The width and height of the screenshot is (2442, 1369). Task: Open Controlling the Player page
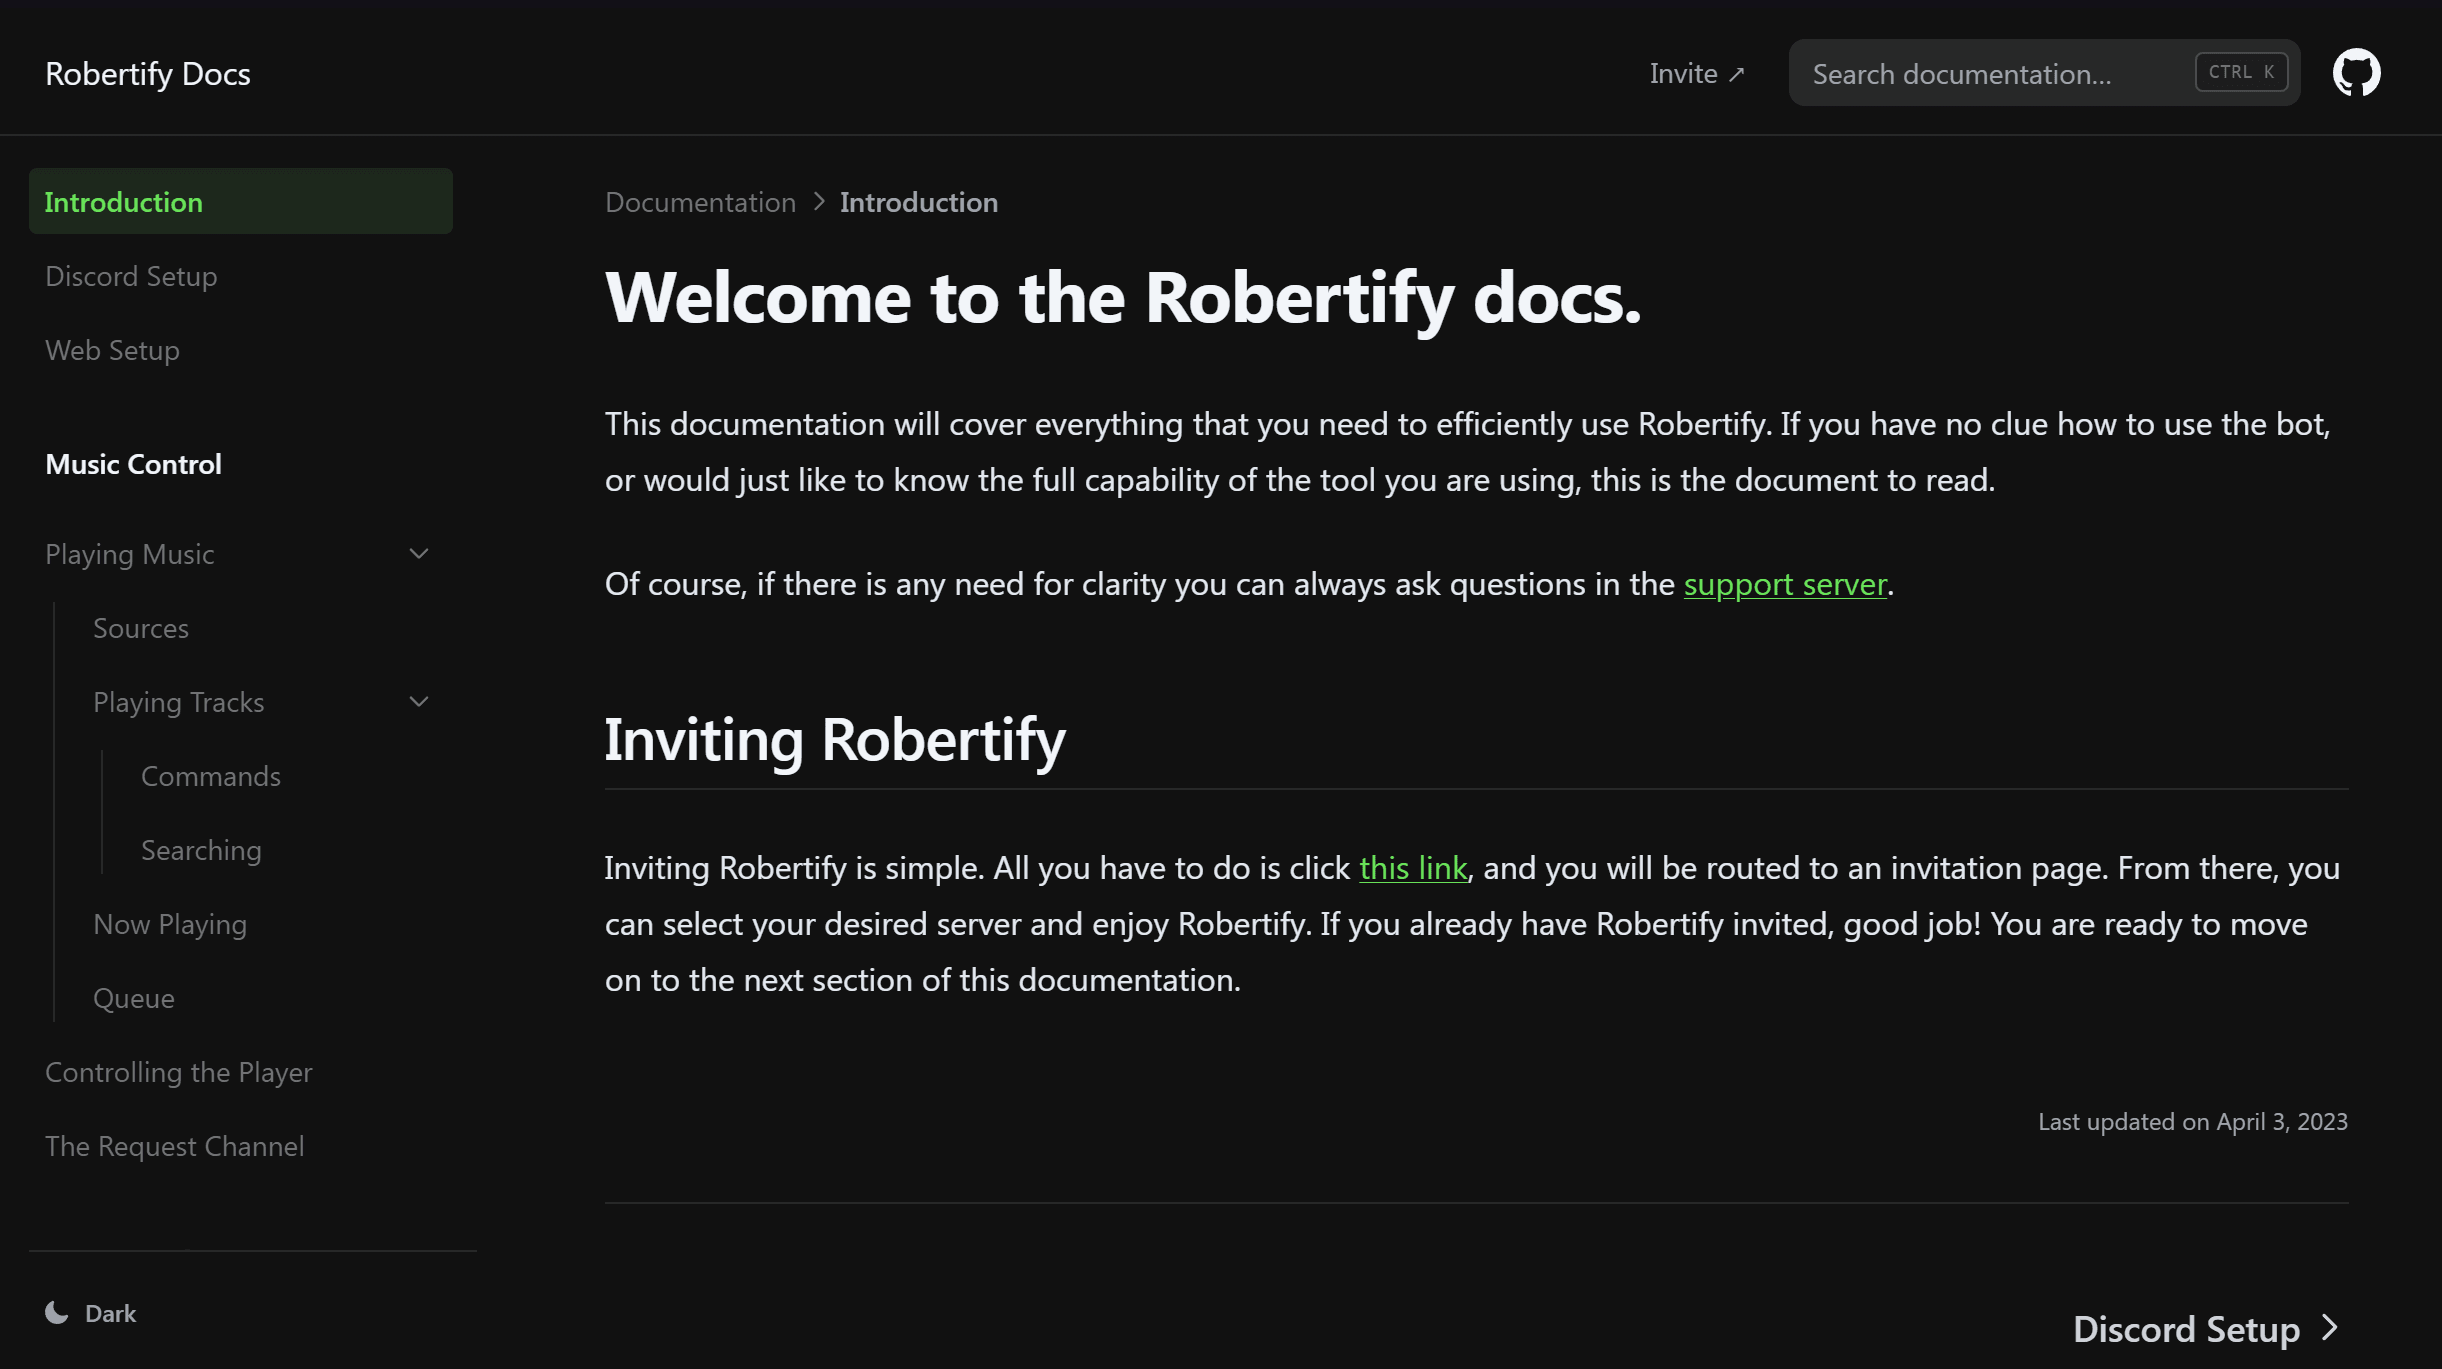coord(179,1073)
